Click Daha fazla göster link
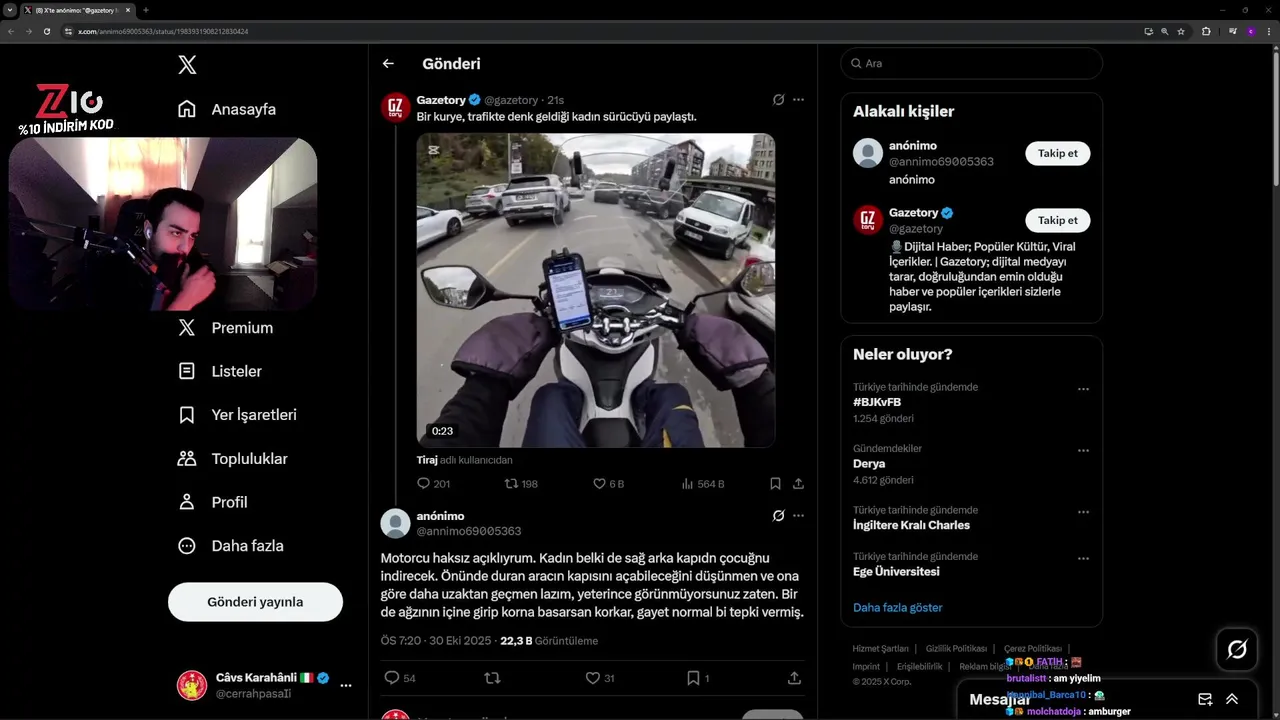This screenshot has height=720, width=1280. click(x=897, y=607)
